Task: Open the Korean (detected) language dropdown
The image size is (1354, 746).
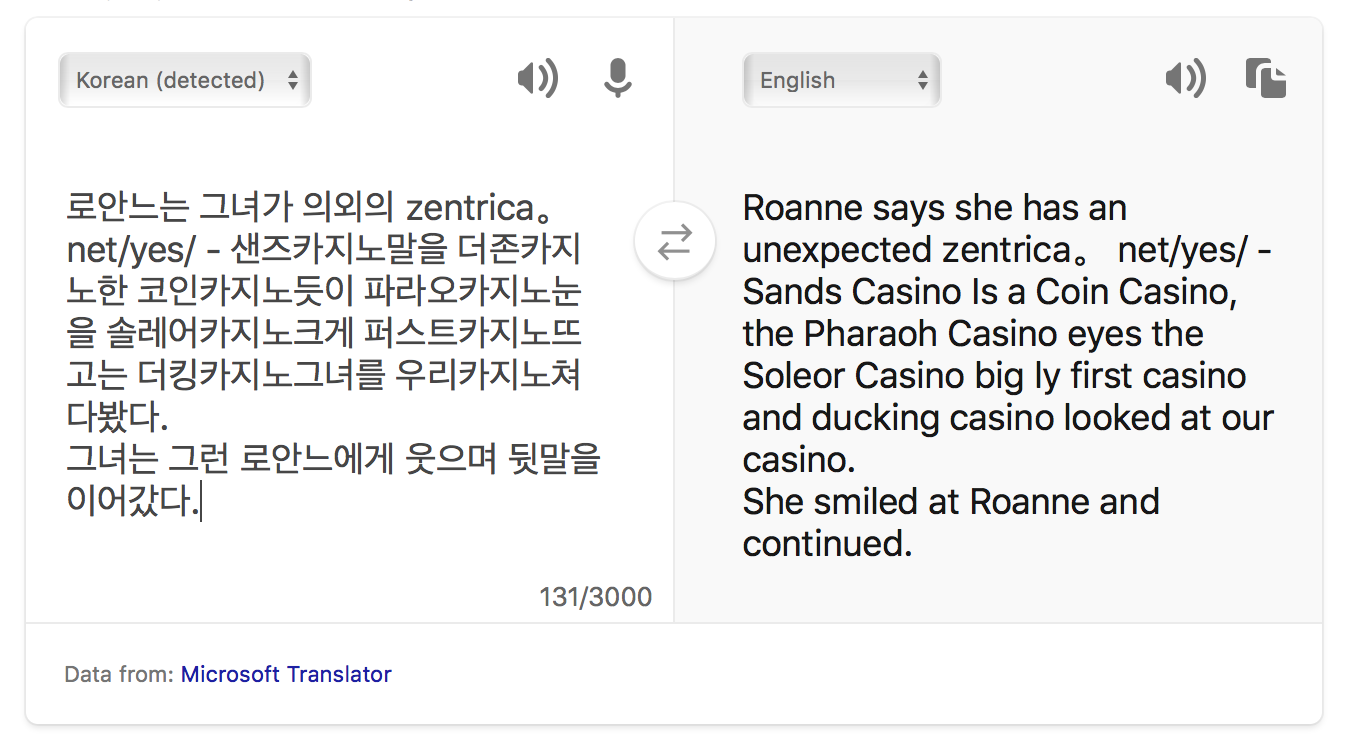Action: tap(185, 80)
